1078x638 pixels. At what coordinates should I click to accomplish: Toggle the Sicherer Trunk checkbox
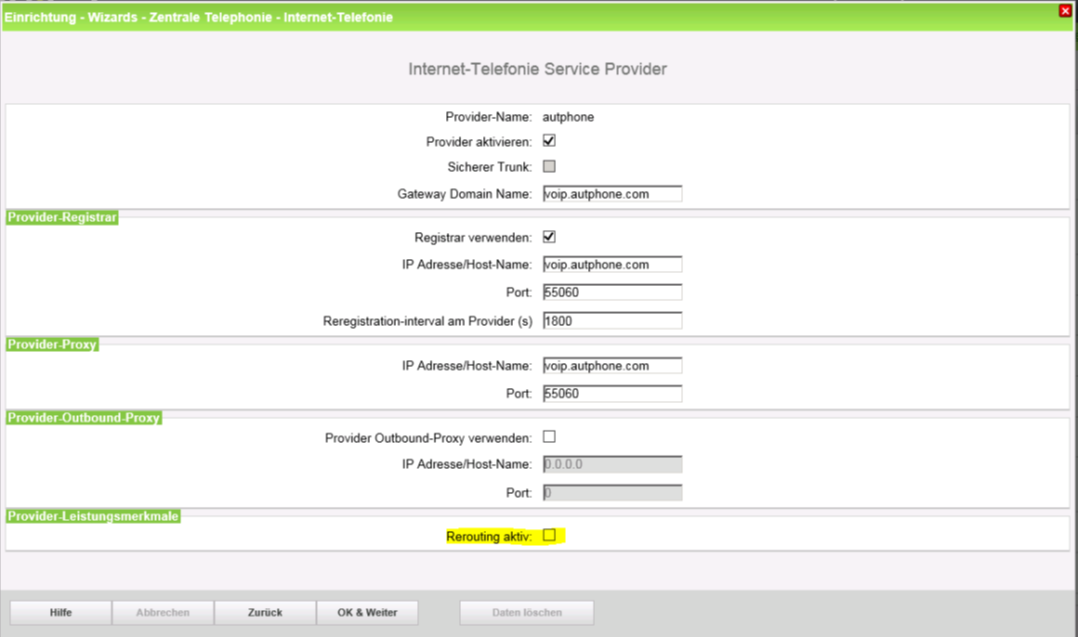pyautogui.click(x=549, y=166)
